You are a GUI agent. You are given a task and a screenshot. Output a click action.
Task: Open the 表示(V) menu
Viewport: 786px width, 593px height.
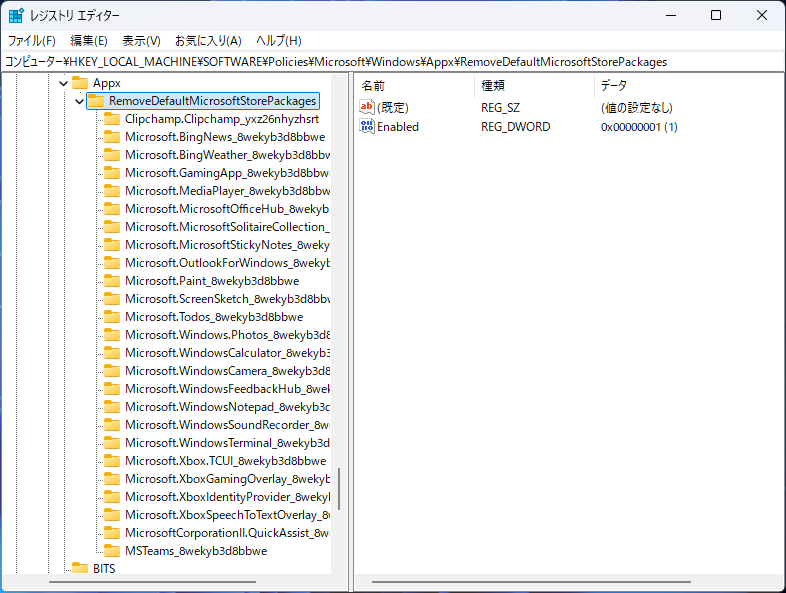pos(141,41)
